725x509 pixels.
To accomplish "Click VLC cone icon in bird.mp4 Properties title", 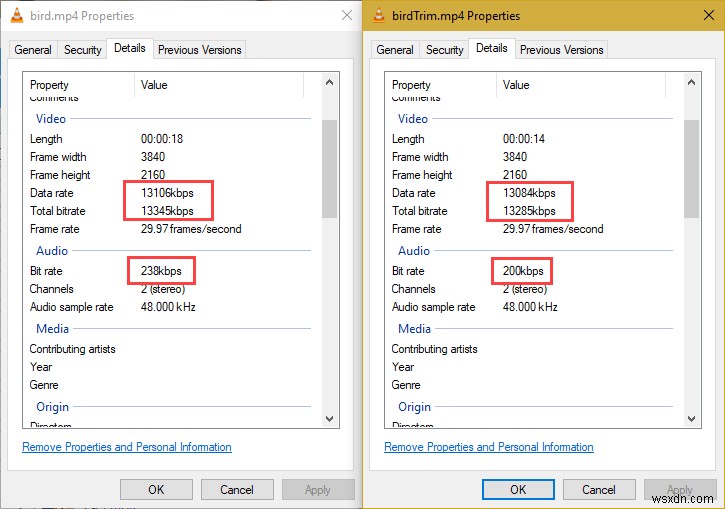I will pyautogui.click(x=17, y=15).
